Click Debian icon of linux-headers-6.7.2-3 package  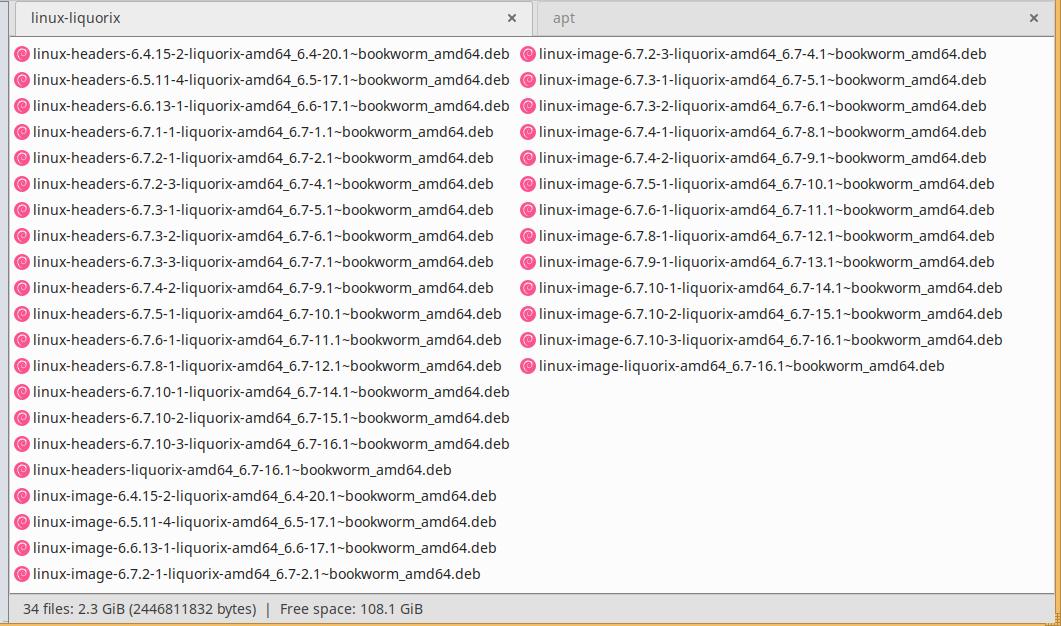[22, 184]
